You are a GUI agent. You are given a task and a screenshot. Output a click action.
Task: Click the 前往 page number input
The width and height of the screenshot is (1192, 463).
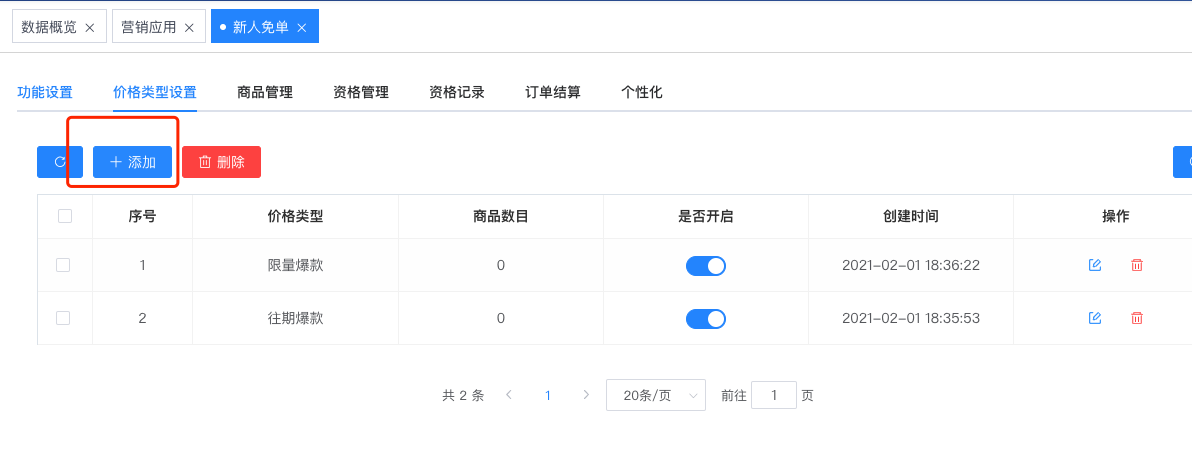click(774, 395)
